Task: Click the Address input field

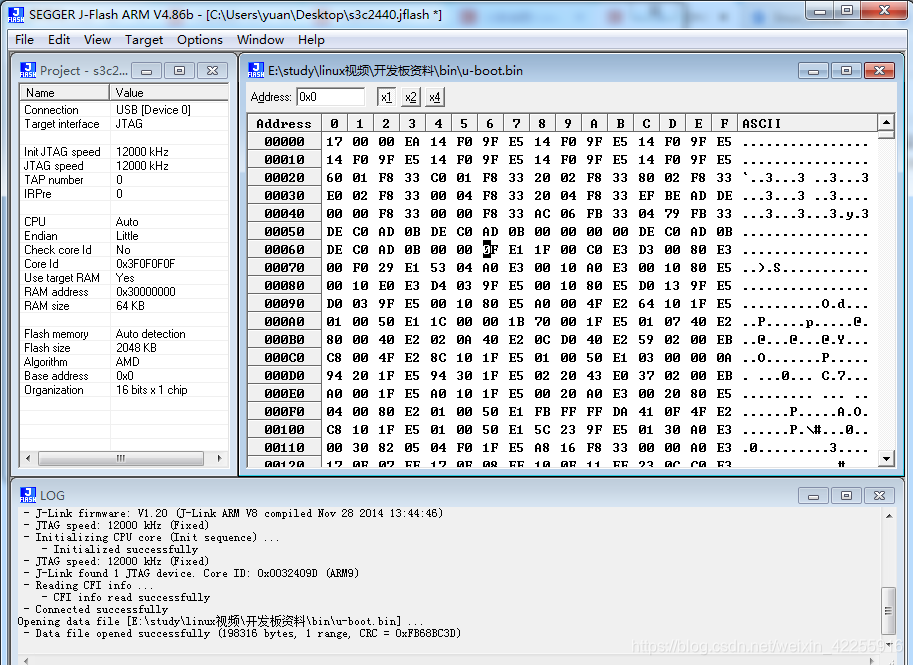Action: [x=331, y=97]
